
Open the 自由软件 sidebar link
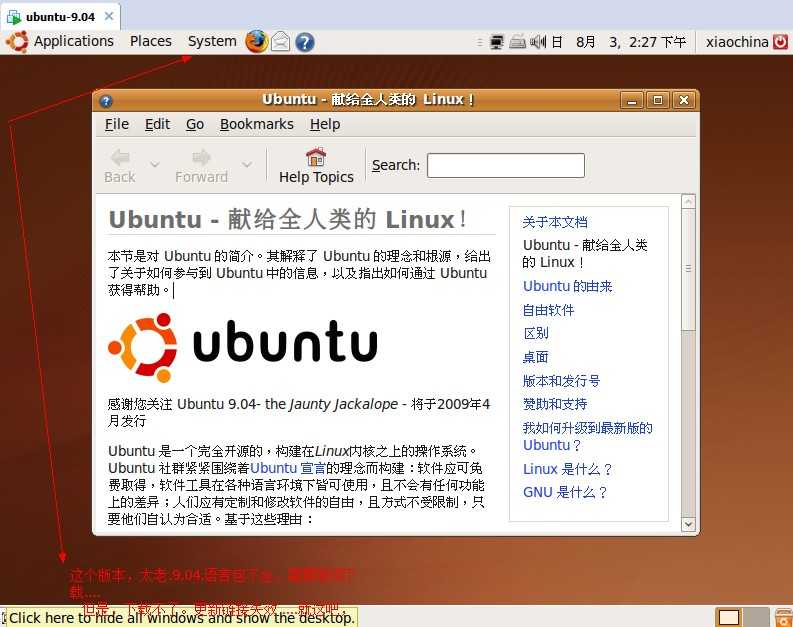point(548,310)
